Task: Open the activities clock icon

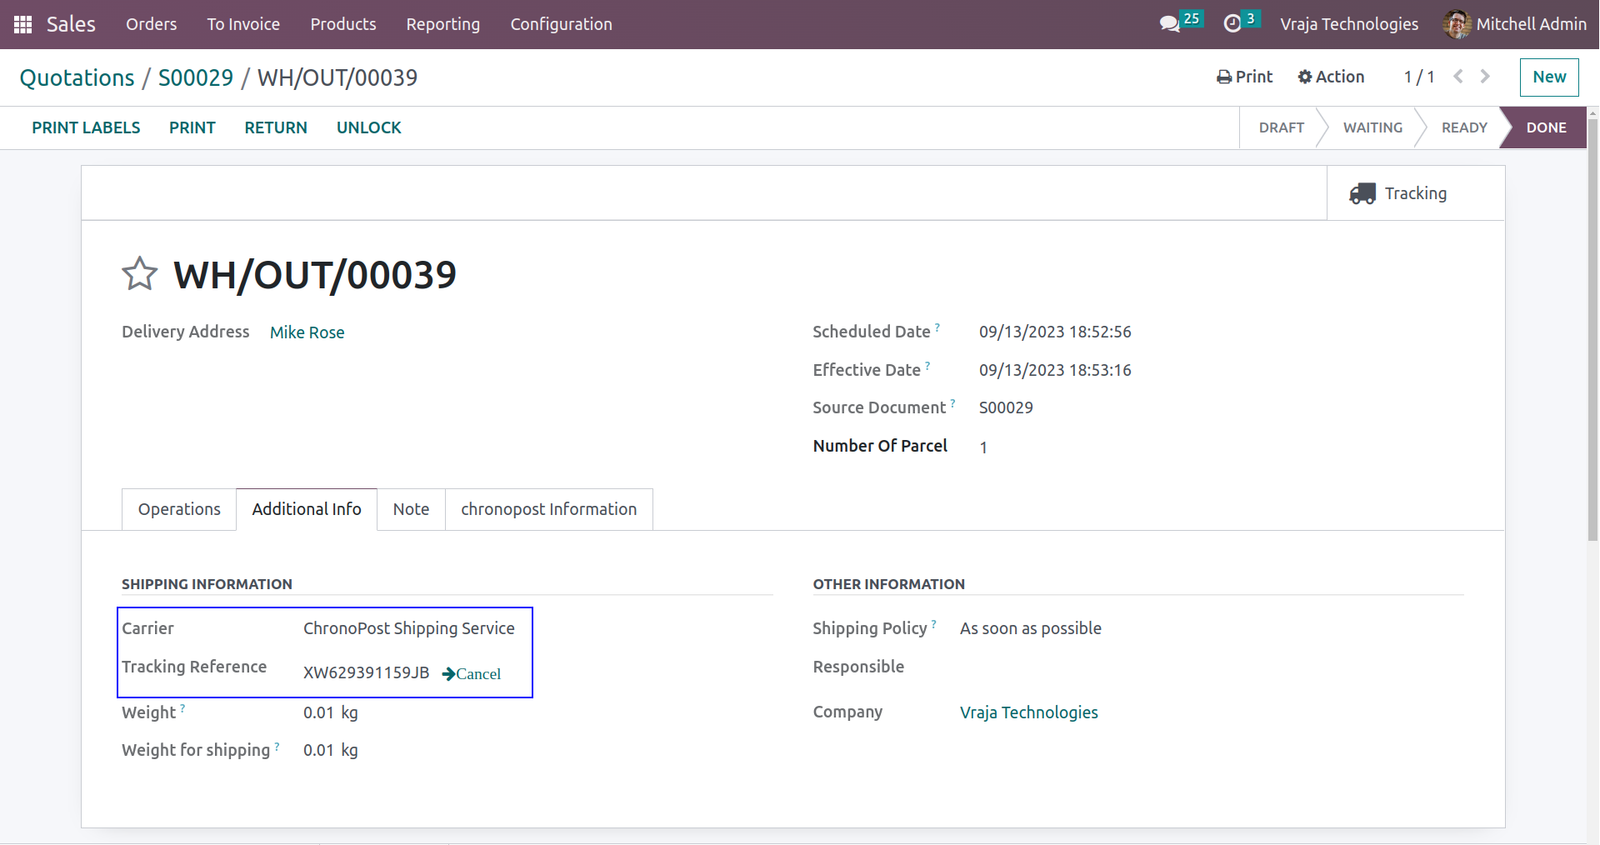Action: 1233,23
